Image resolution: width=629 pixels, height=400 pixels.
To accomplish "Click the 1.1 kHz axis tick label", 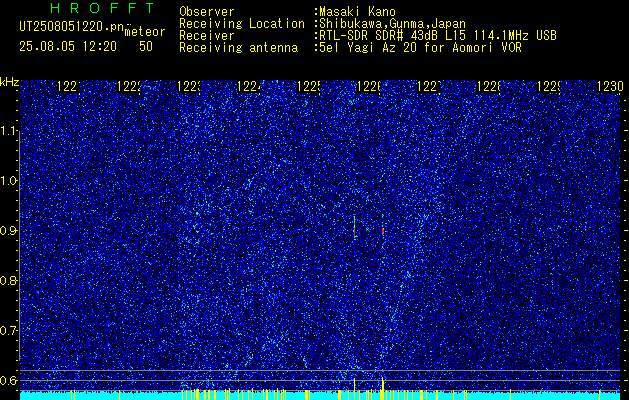I will coord(9,131).
